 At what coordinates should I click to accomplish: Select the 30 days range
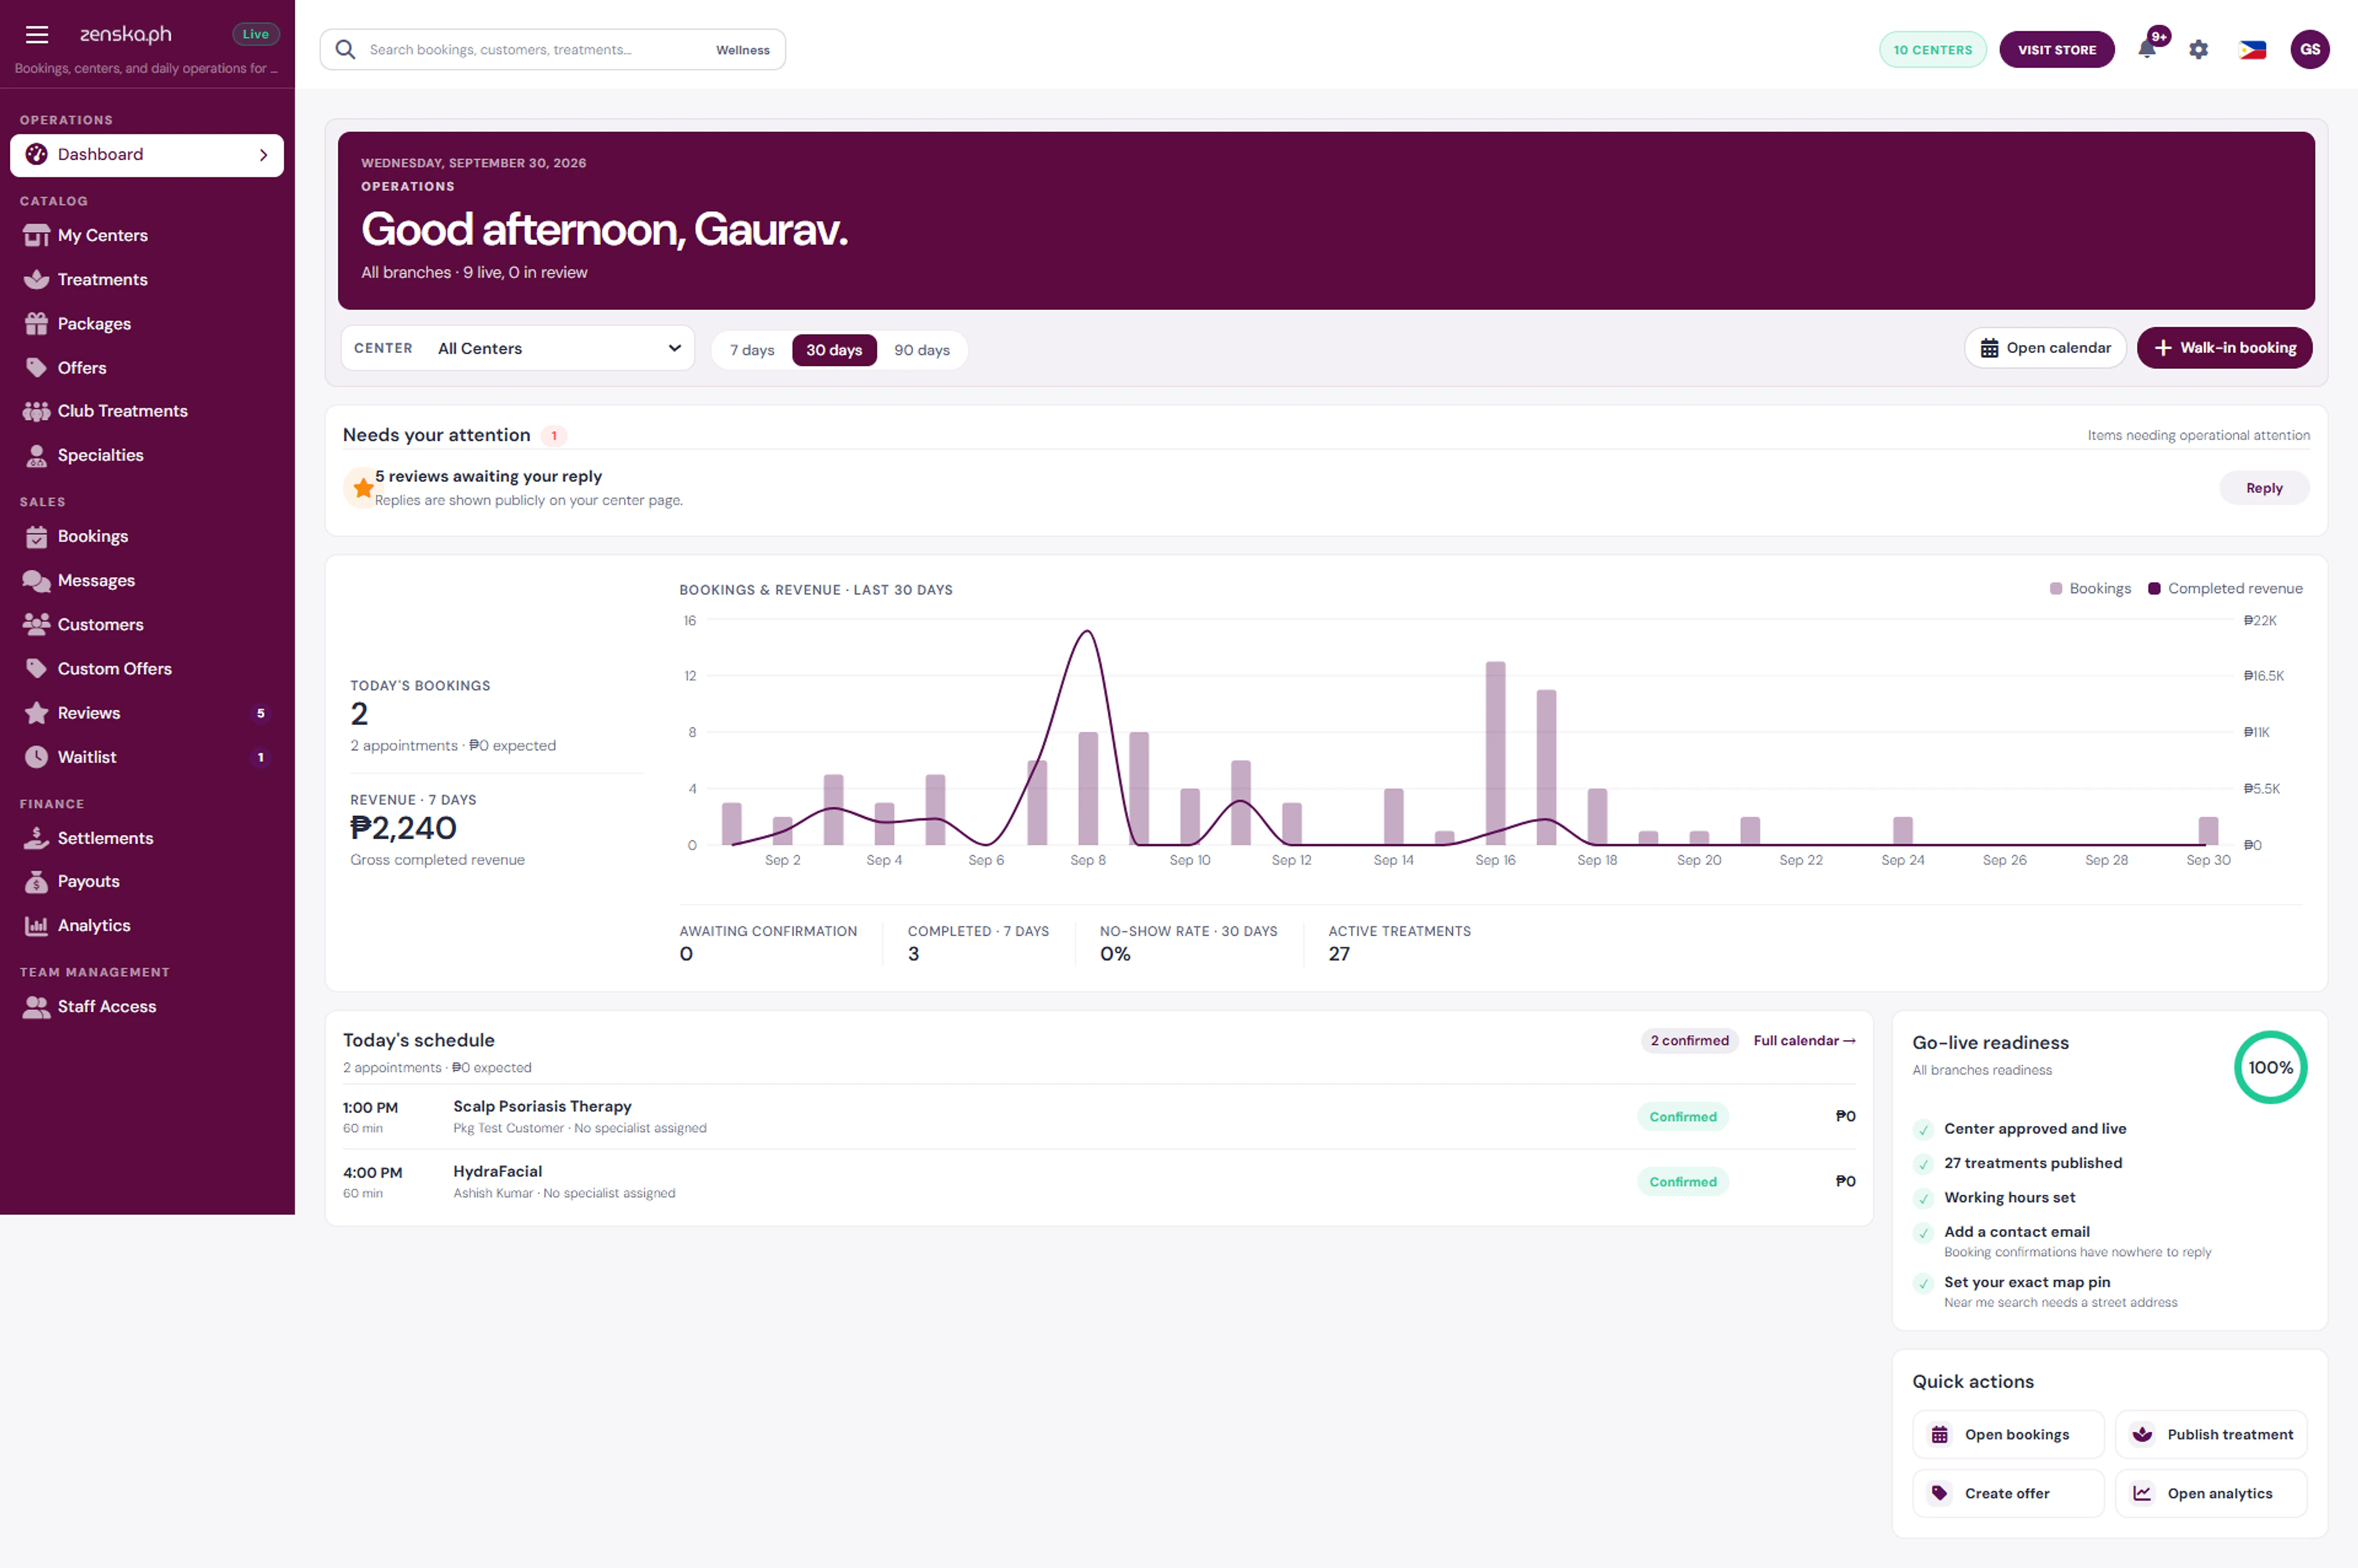(x=834, y=350)
